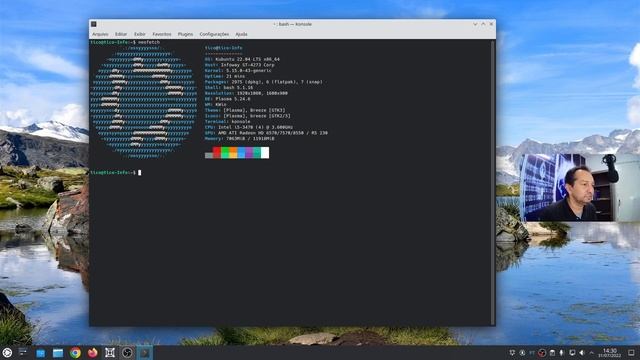Image resolution: width=640 pixels, height=360 pixels.
Task: Click the Konsole vertical scrollbar
Action: coord(493,182)
